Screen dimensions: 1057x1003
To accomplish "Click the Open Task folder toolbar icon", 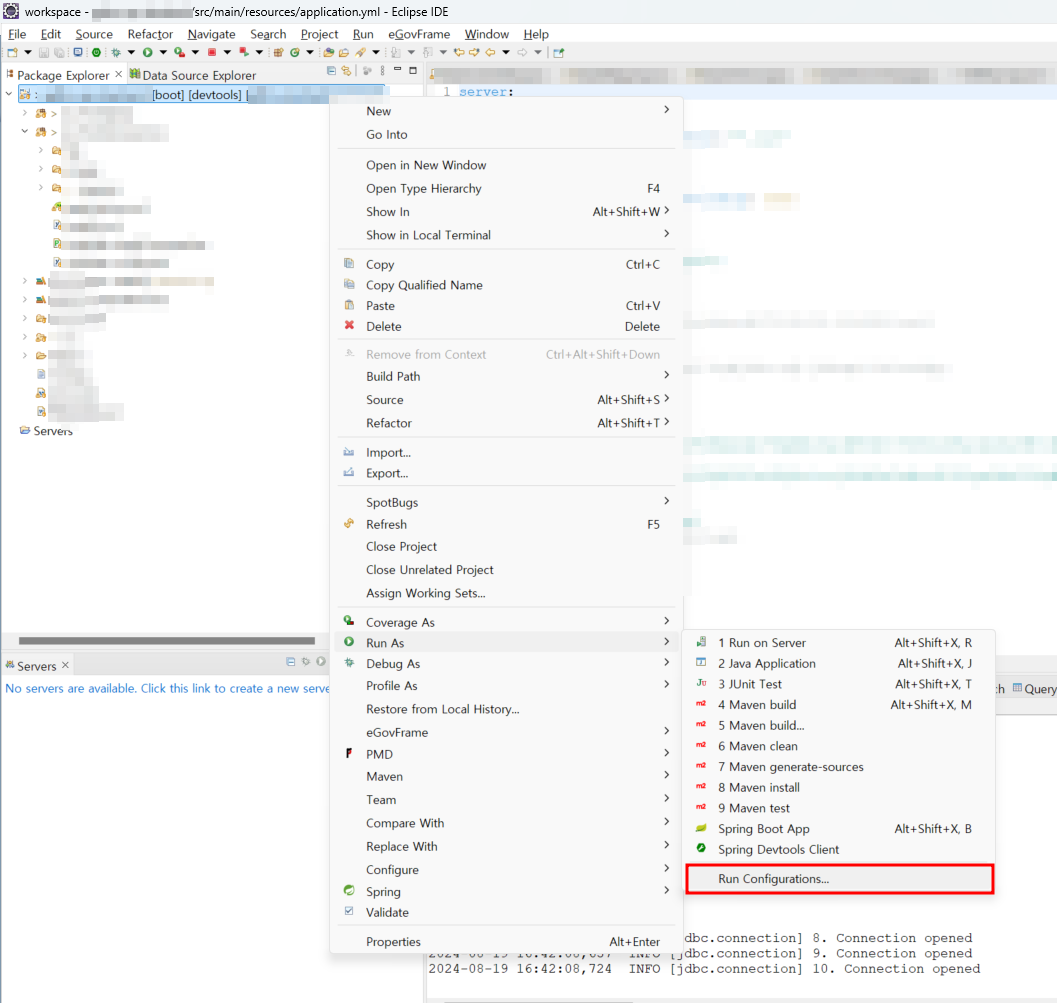I will click(x=344, y=53).
